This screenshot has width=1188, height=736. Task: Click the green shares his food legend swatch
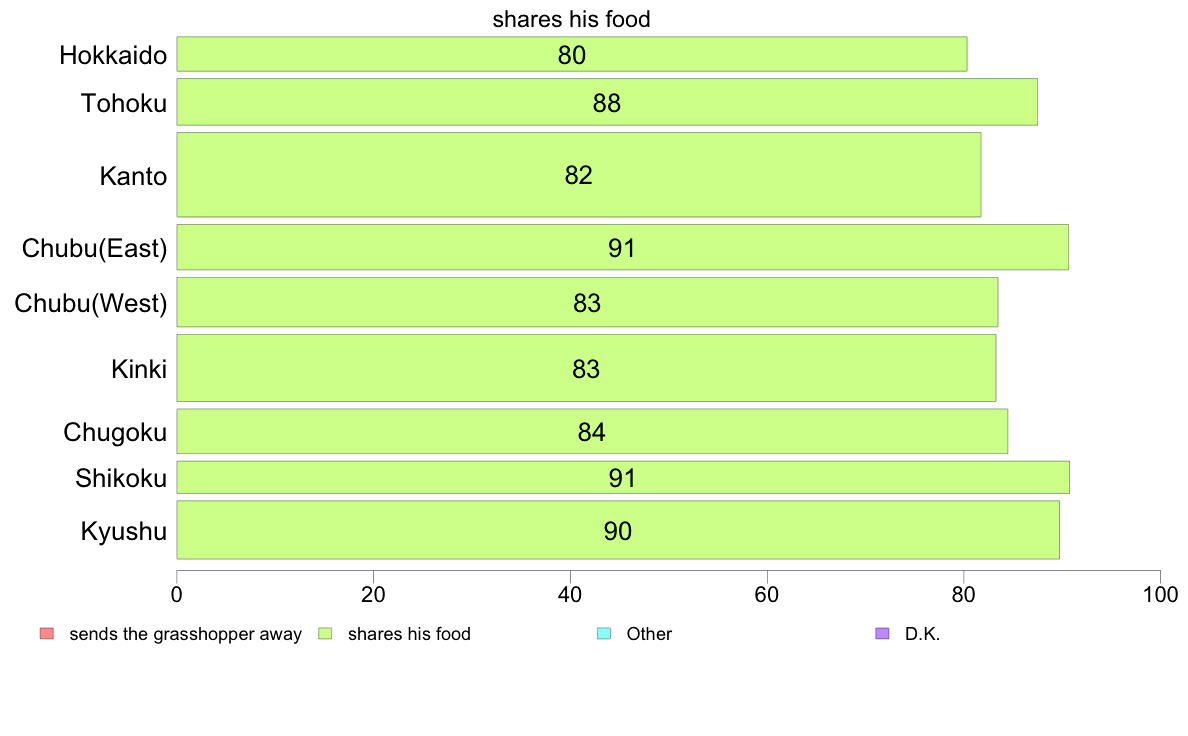[x=325, y=634]
